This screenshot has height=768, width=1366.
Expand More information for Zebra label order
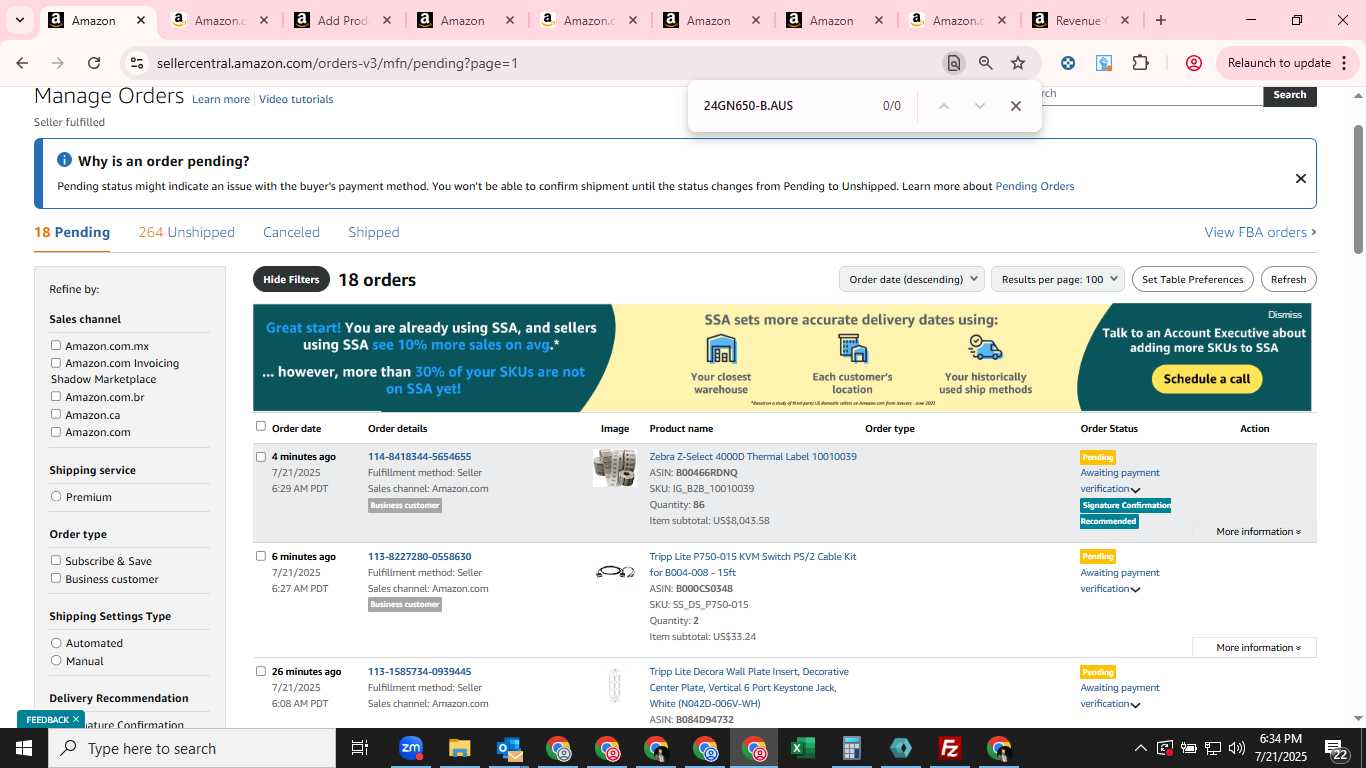(x=1258, y=532)
